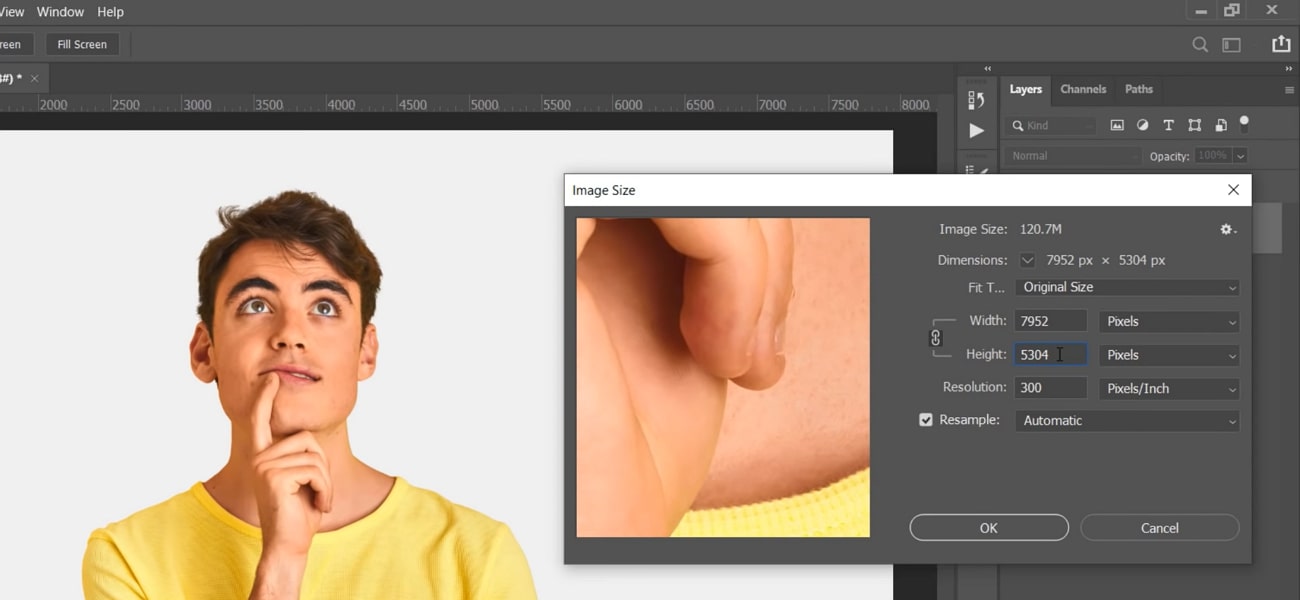
Task: Toggle the constrain proportions chain-link icon
Action: pyautogui.click(x=936, y=338)
